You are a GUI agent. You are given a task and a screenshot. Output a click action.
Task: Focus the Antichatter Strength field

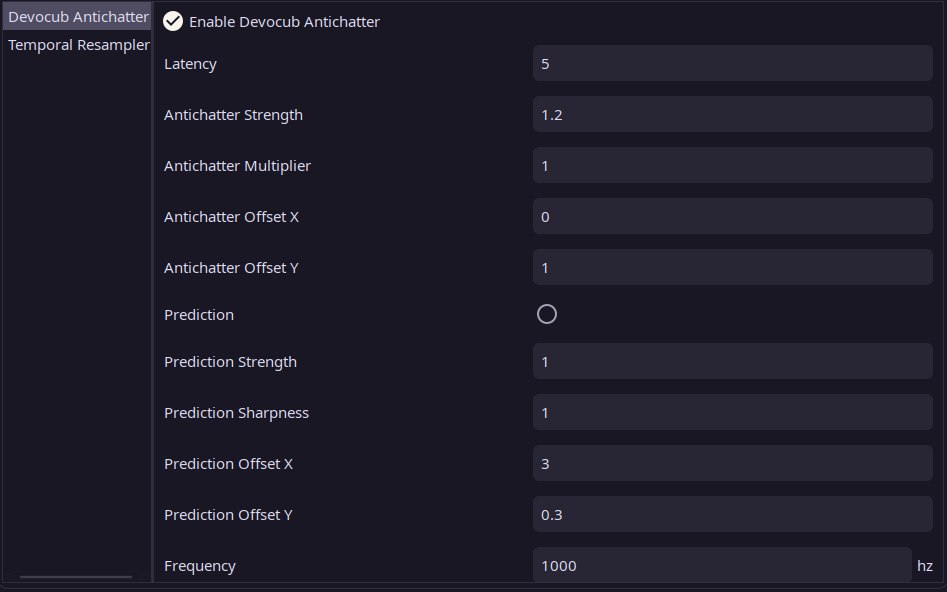pos(732,115)
